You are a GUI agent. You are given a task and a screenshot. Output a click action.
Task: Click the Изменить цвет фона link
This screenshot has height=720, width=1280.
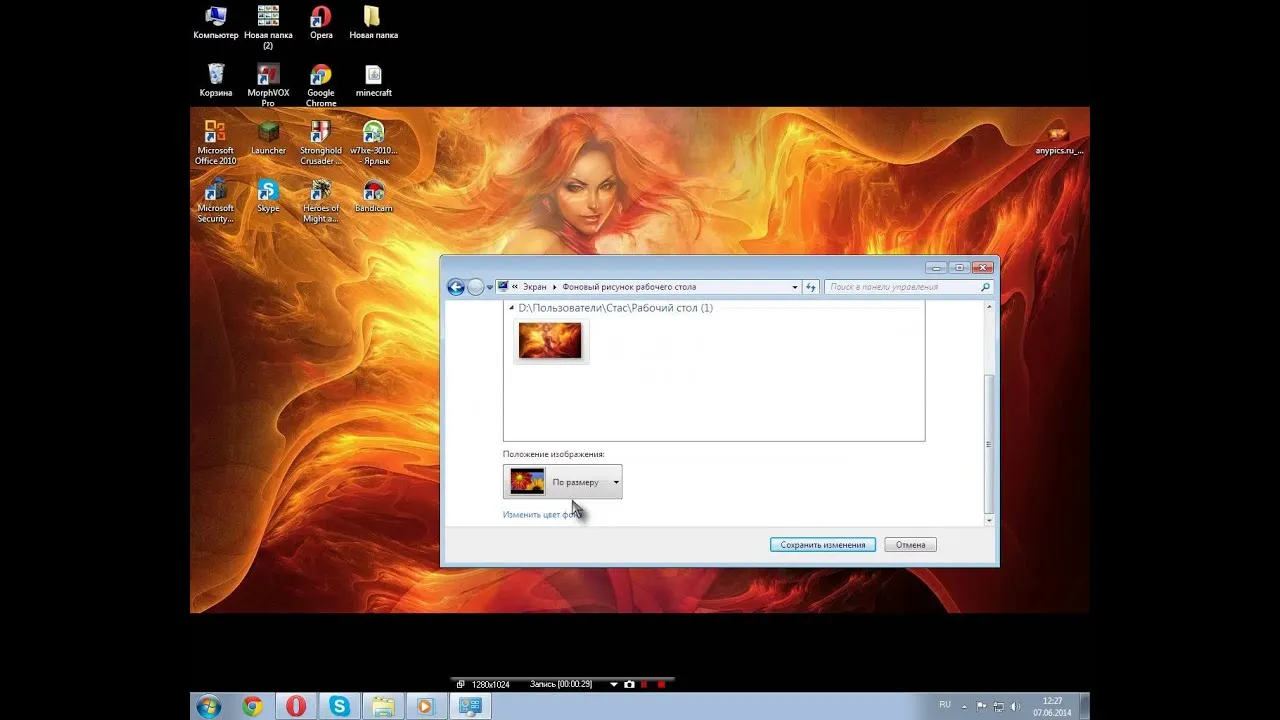(541, 514)
